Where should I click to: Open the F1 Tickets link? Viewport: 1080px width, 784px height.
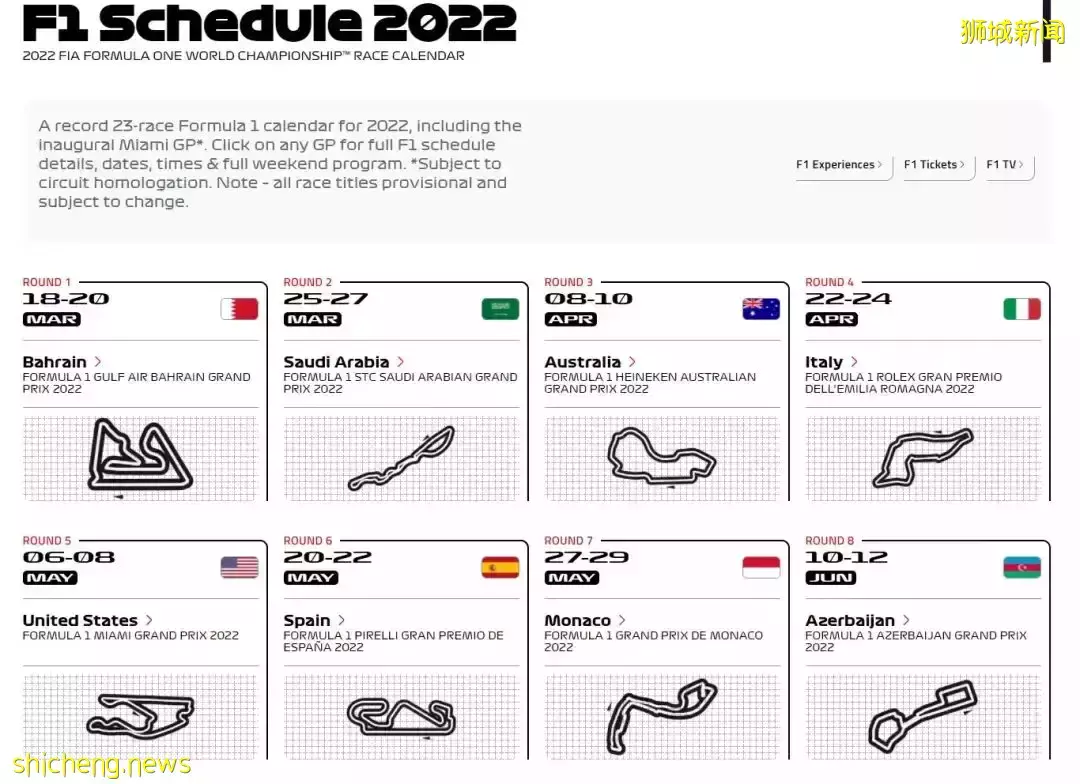934,165
